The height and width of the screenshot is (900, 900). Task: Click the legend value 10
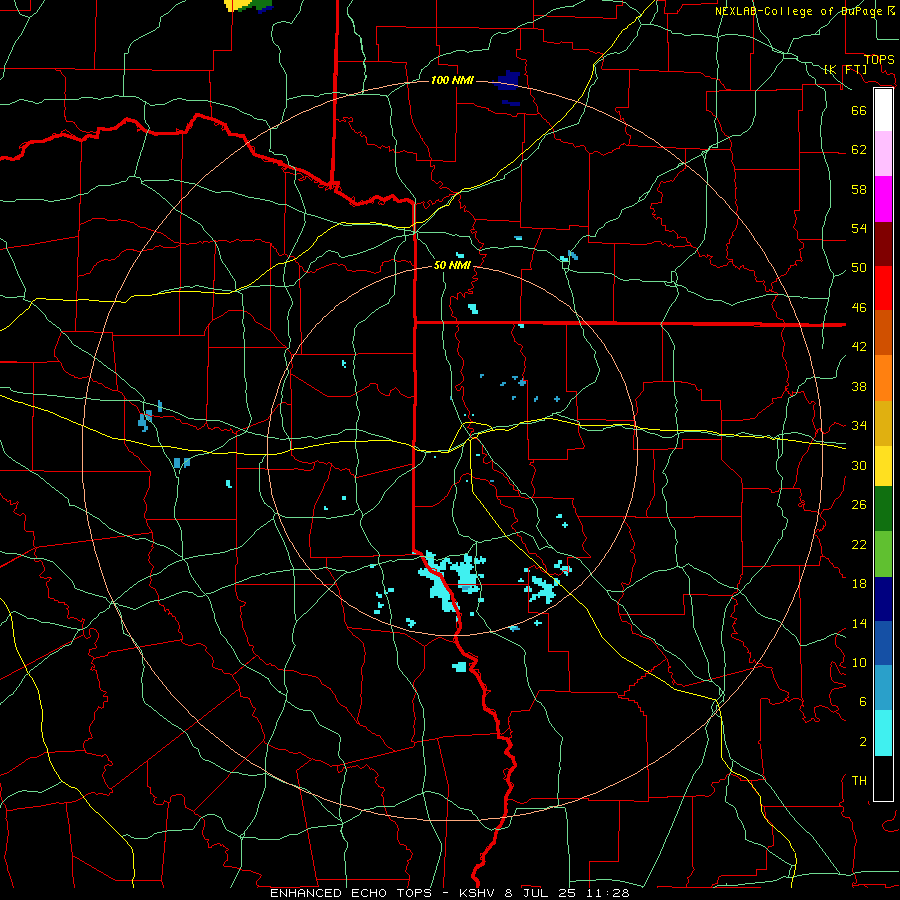pyautogui.click(x=859, y=662)
